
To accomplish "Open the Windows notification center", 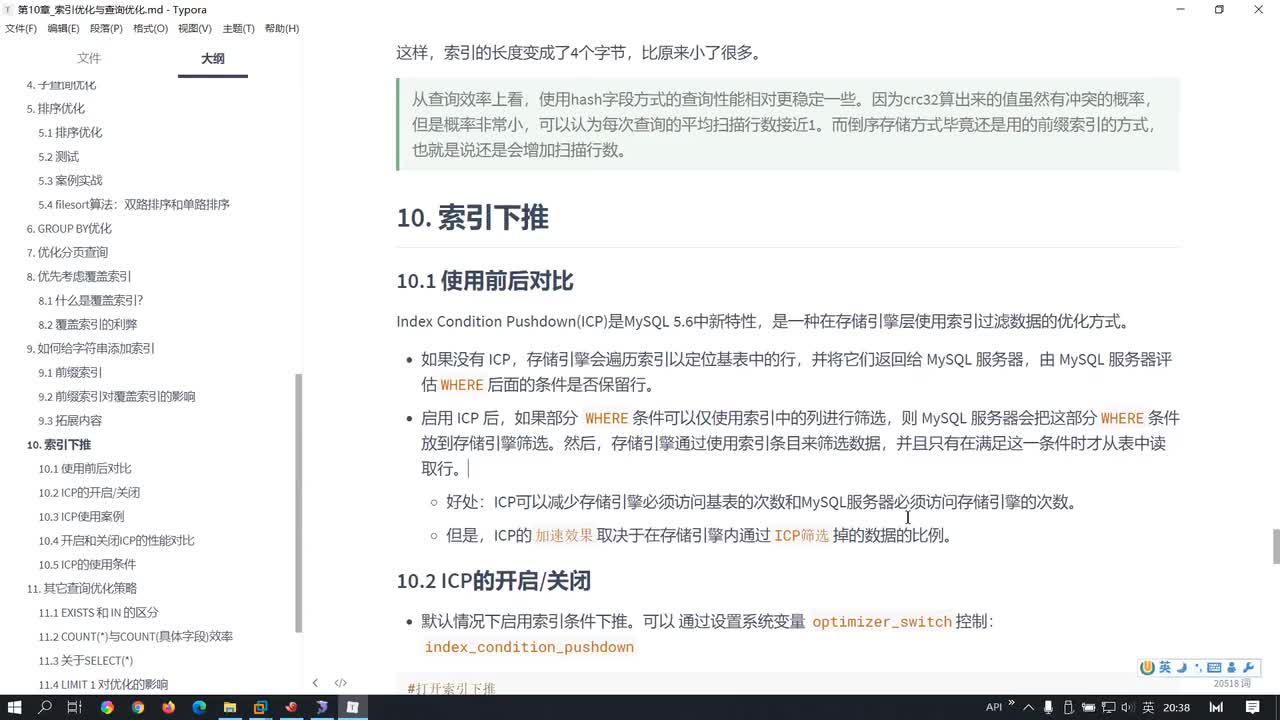I will click(1252, 708).
